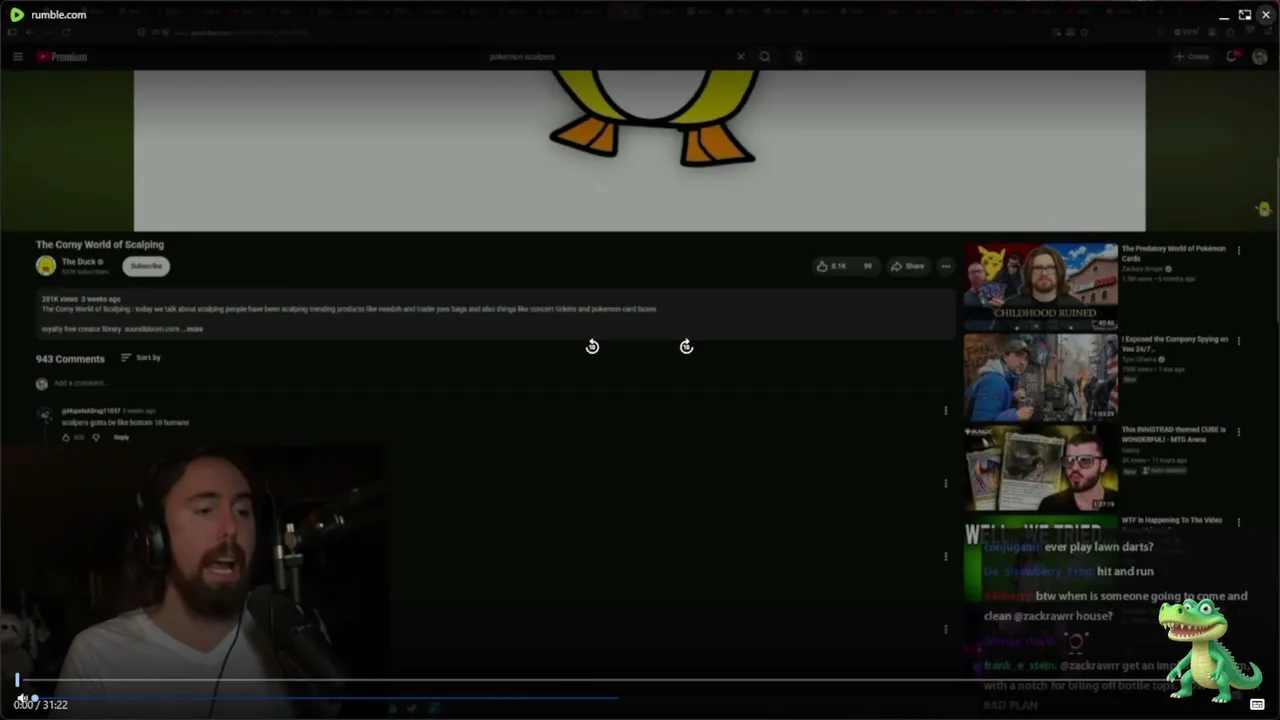Rewind 10 seconds in Rumble player
Viewport: 1280px width, 720px height.
click(592, 346)
